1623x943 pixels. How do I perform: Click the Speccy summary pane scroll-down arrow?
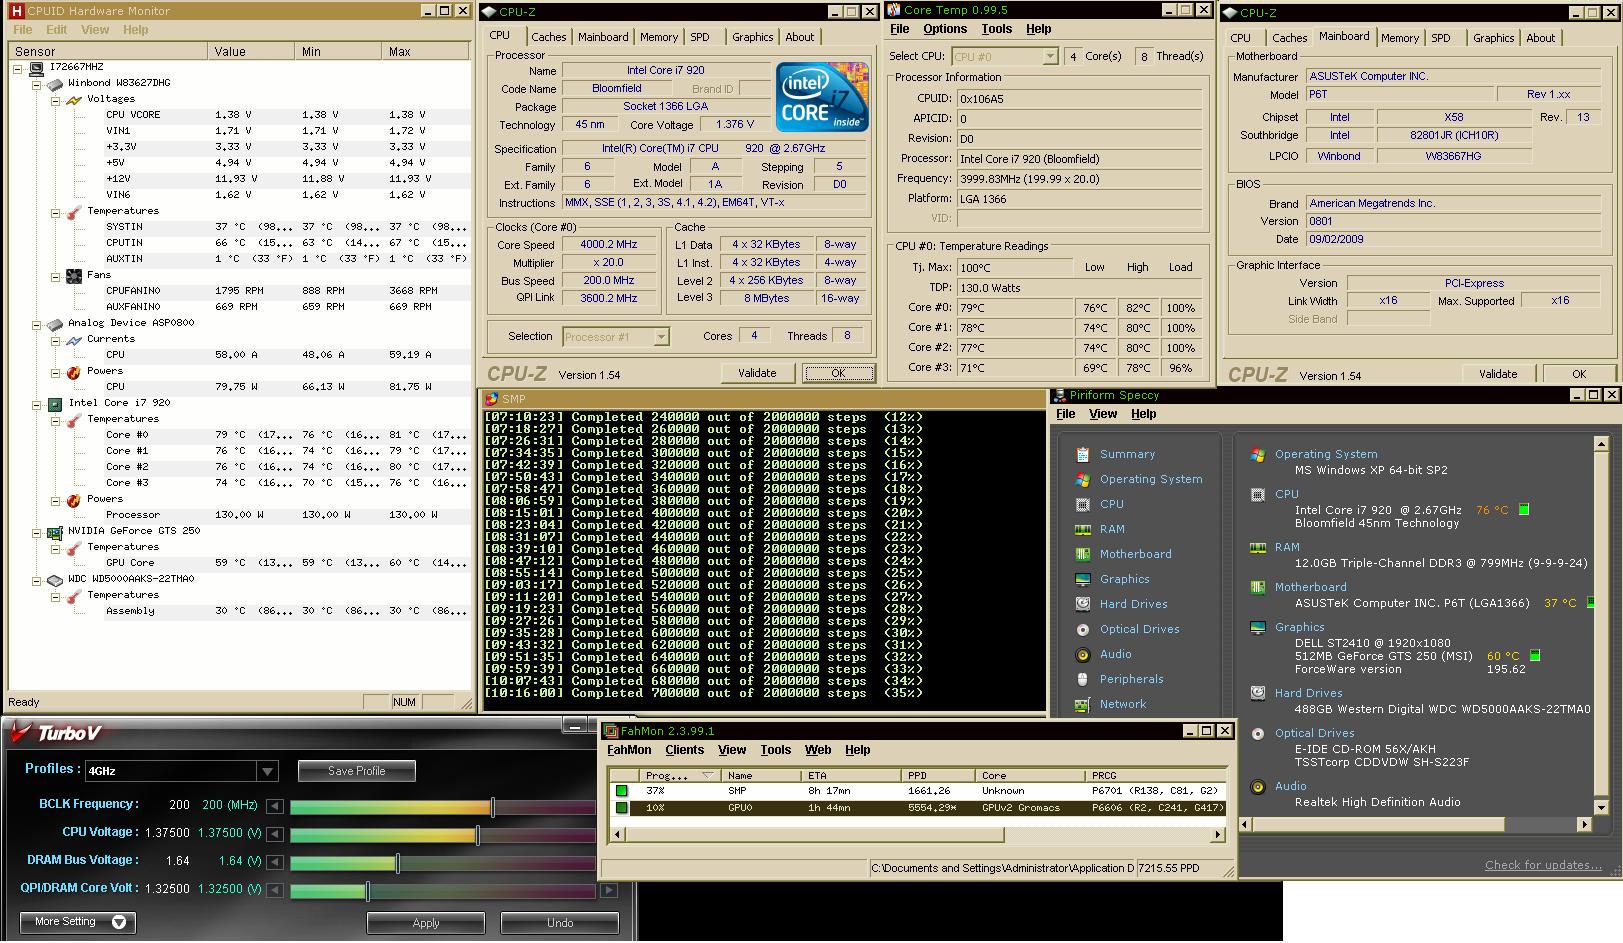(1600, 810)
